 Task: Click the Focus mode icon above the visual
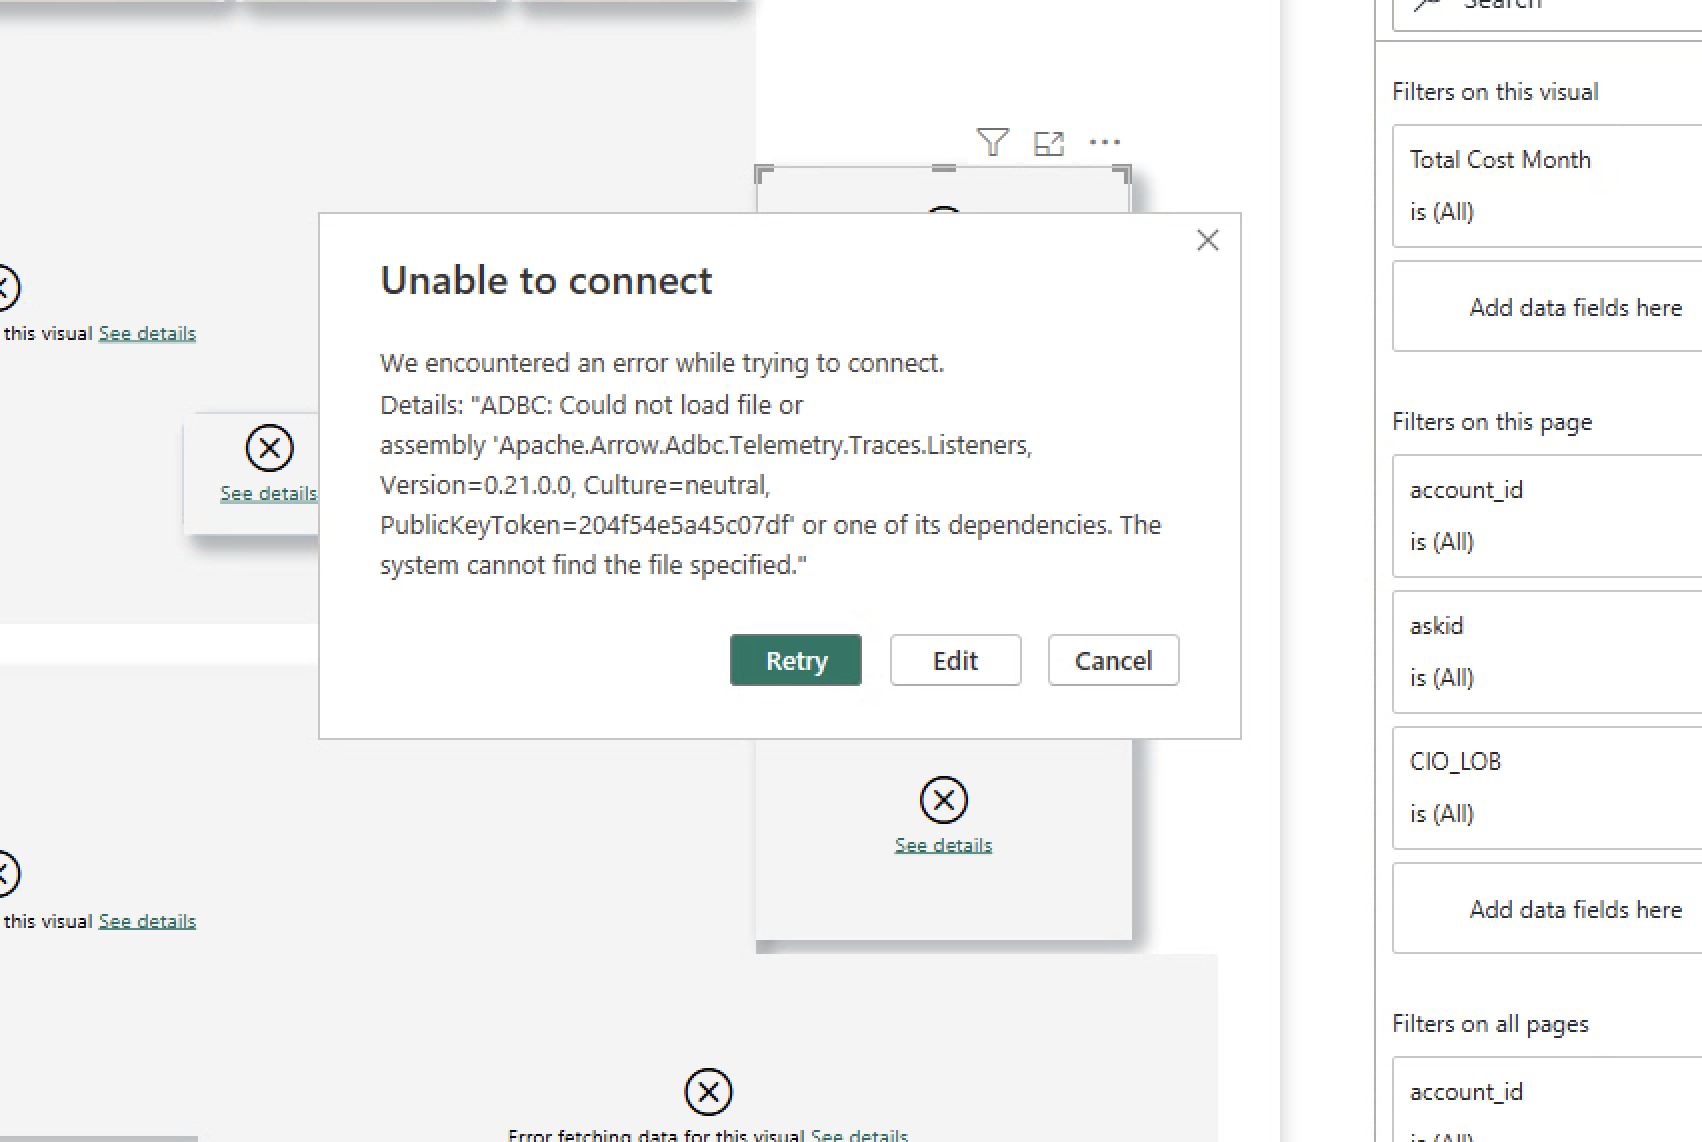coord(1048,143)
